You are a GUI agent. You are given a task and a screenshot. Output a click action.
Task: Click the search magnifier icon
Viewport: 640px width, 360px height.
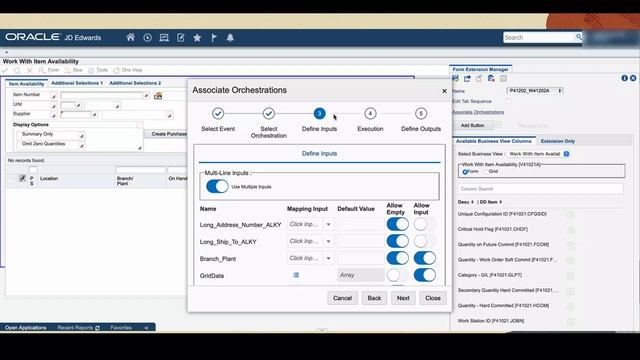[578, 37]
